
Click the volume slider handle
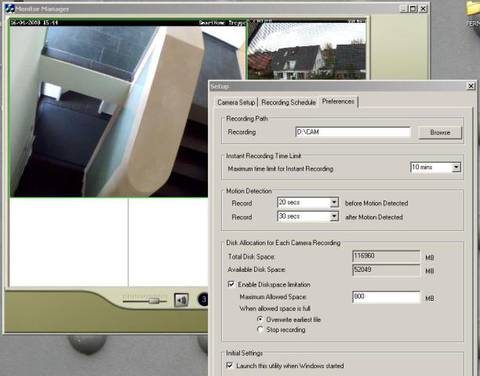(x=153, y=301)
